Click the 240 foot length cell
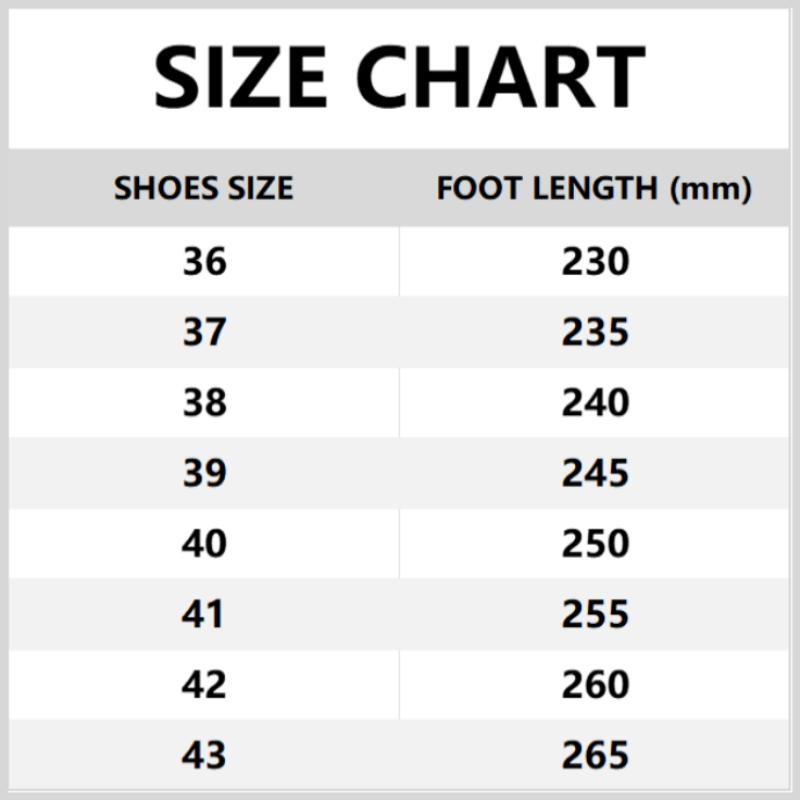800x800 pixels. click(x=595, y=403)
